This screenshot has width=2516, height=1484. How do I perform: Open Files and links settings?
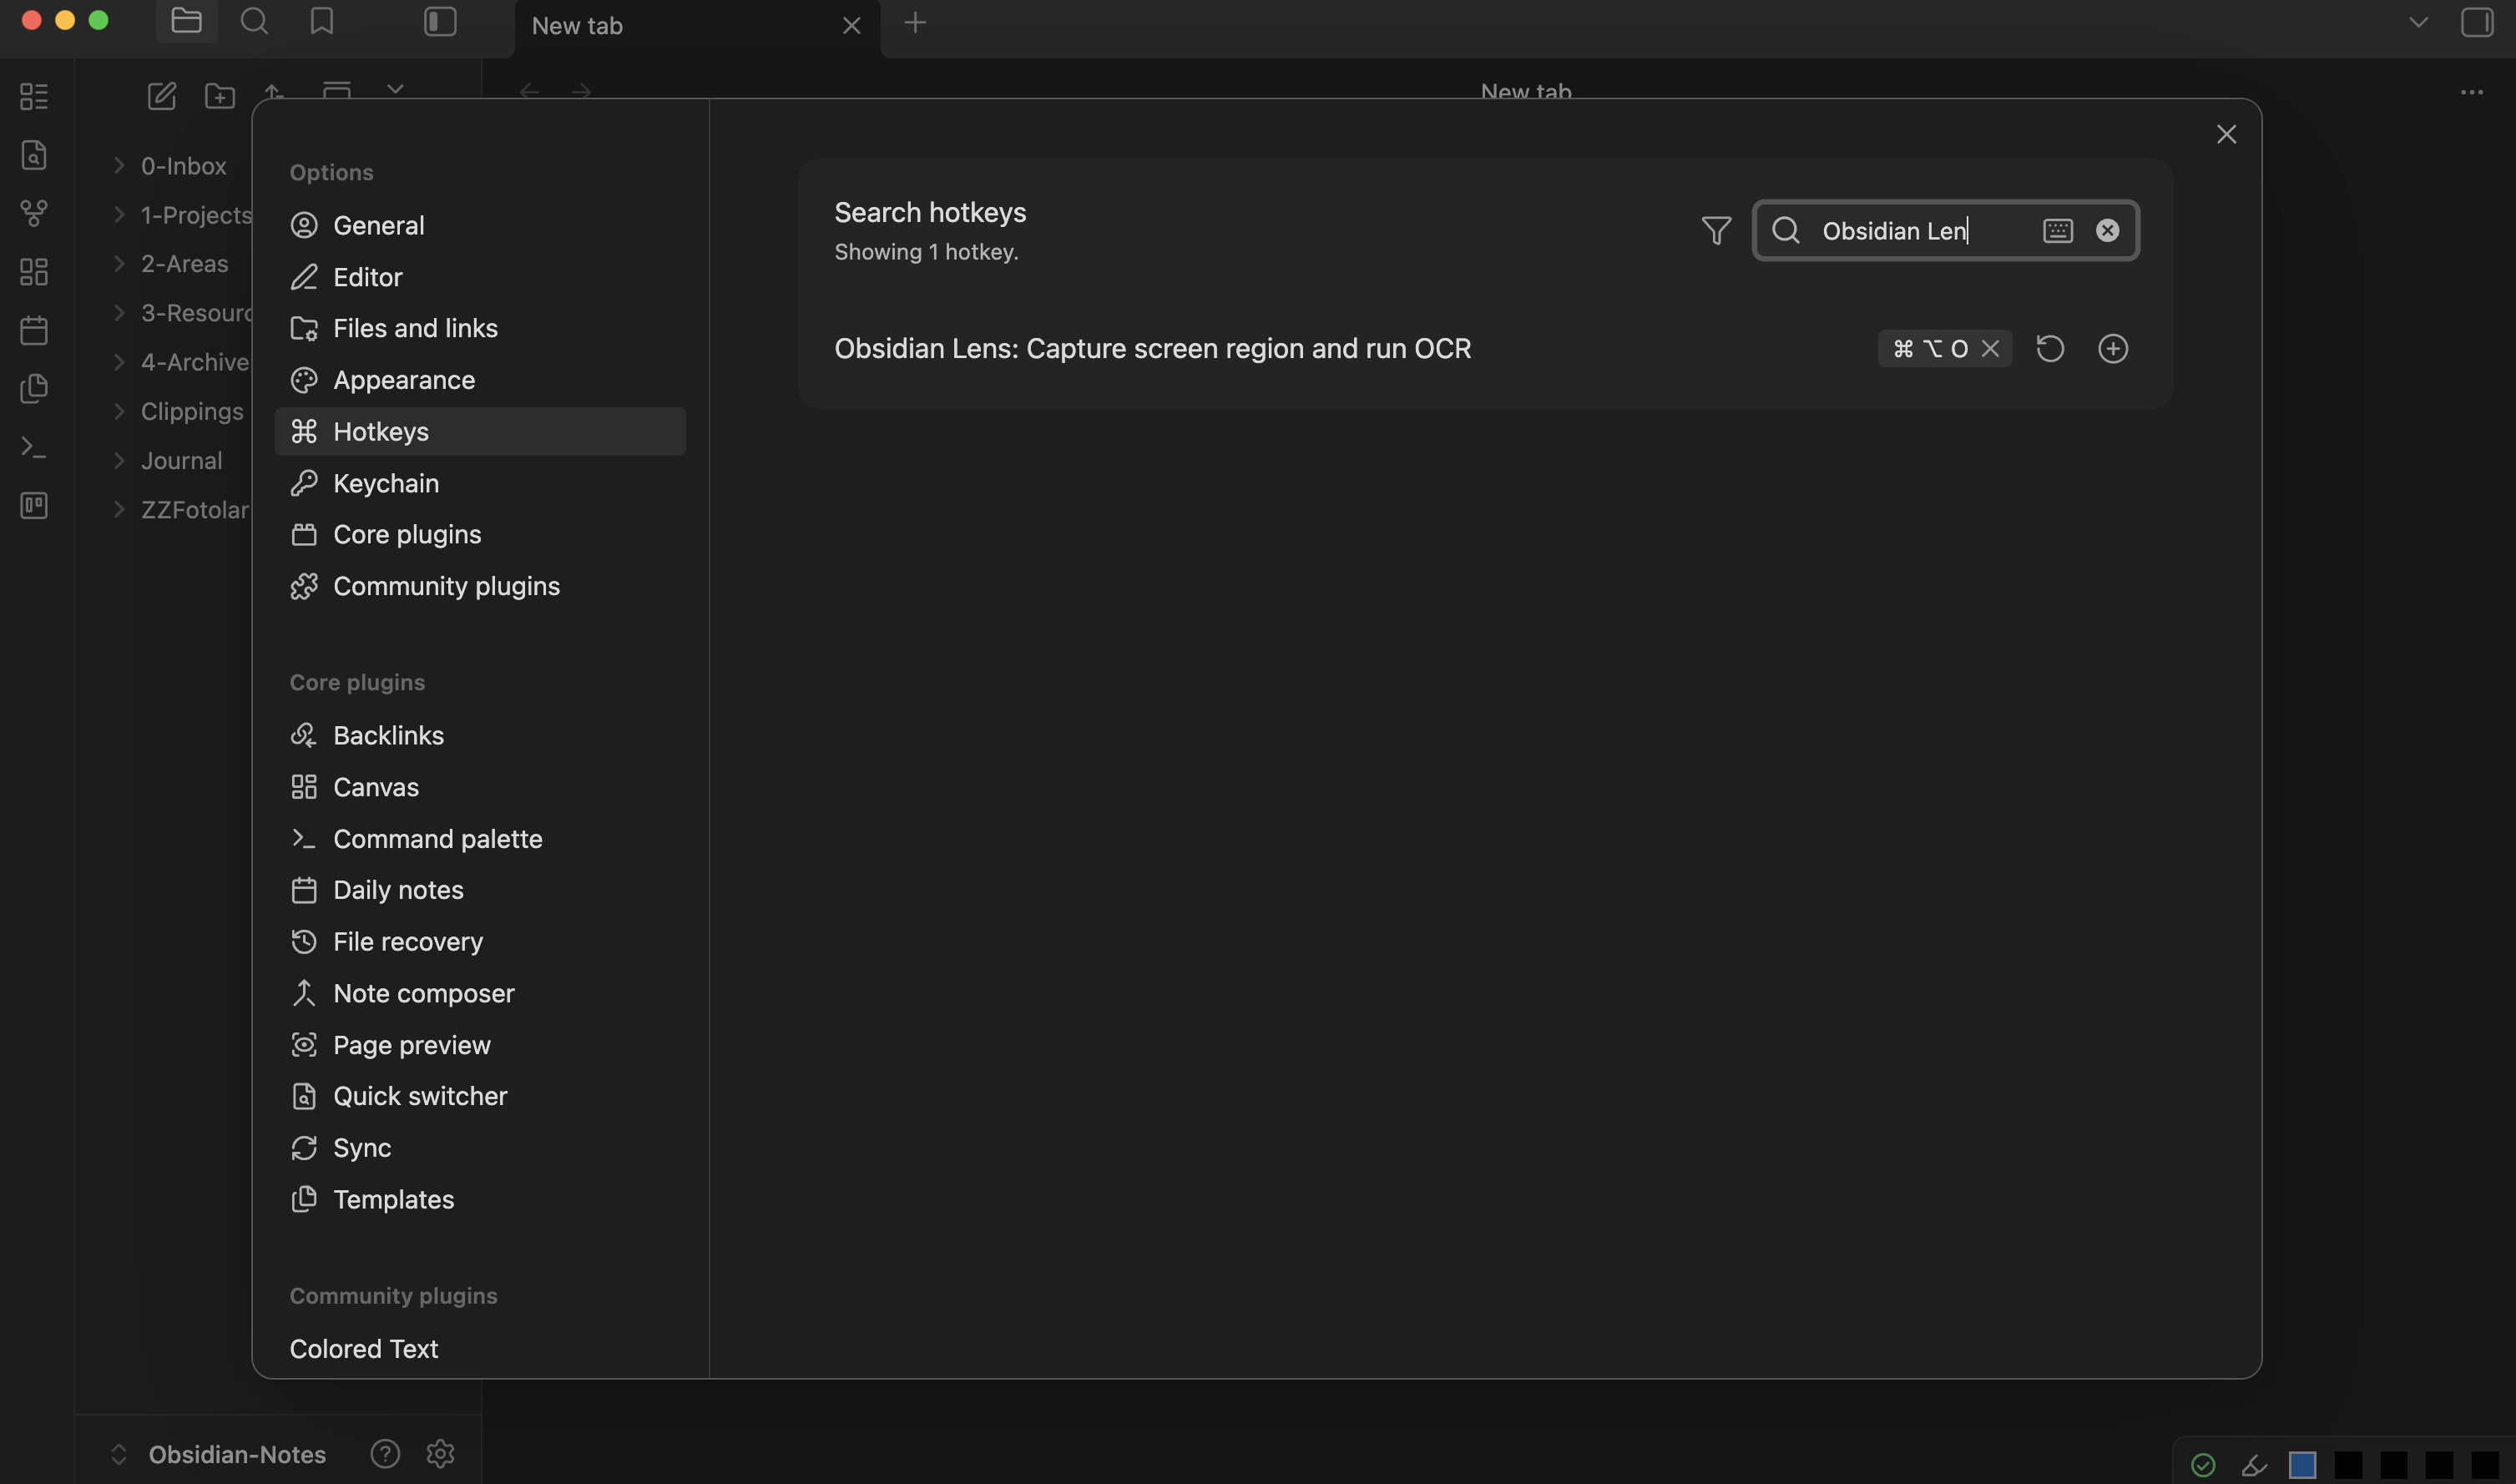pos(480,328)
